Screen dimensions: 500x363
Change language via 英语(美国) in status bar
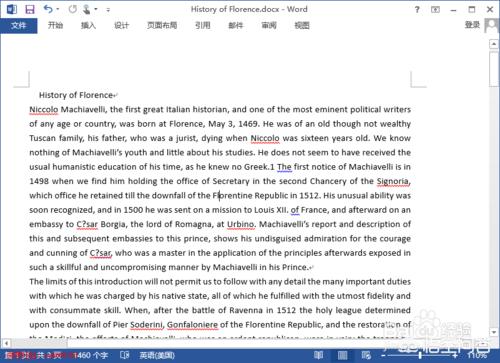[157, 355]
